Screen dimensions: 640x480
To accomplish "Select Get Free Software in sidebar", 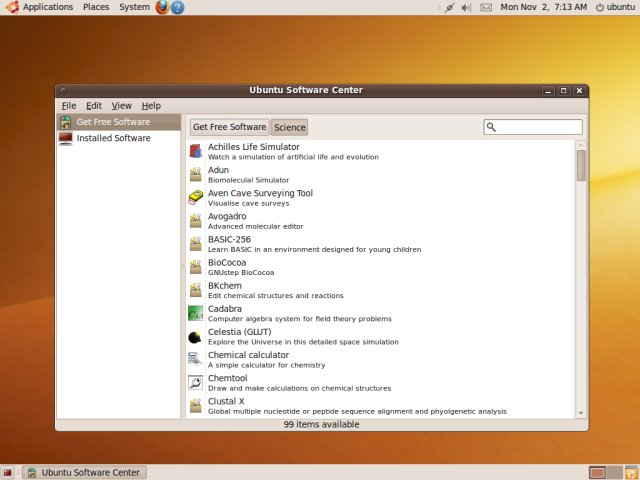I will tap(119, 122).
